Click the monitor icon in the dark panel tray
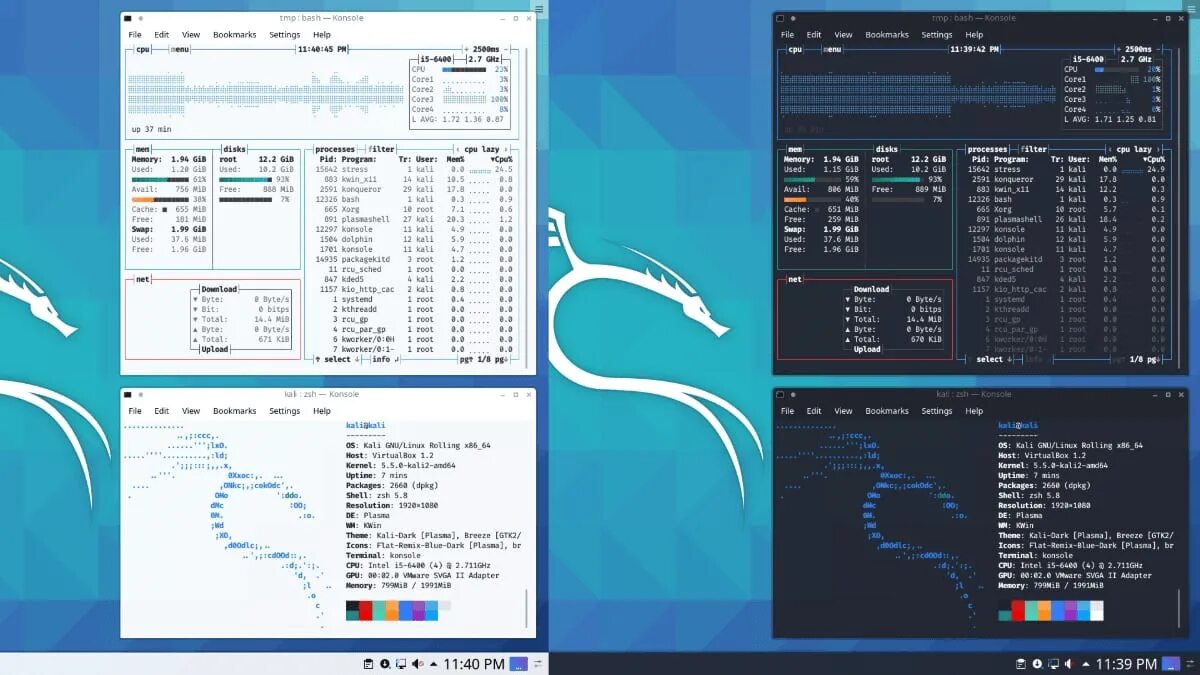The width and height of the screenshot is (1200, 675). [1053, 664]
